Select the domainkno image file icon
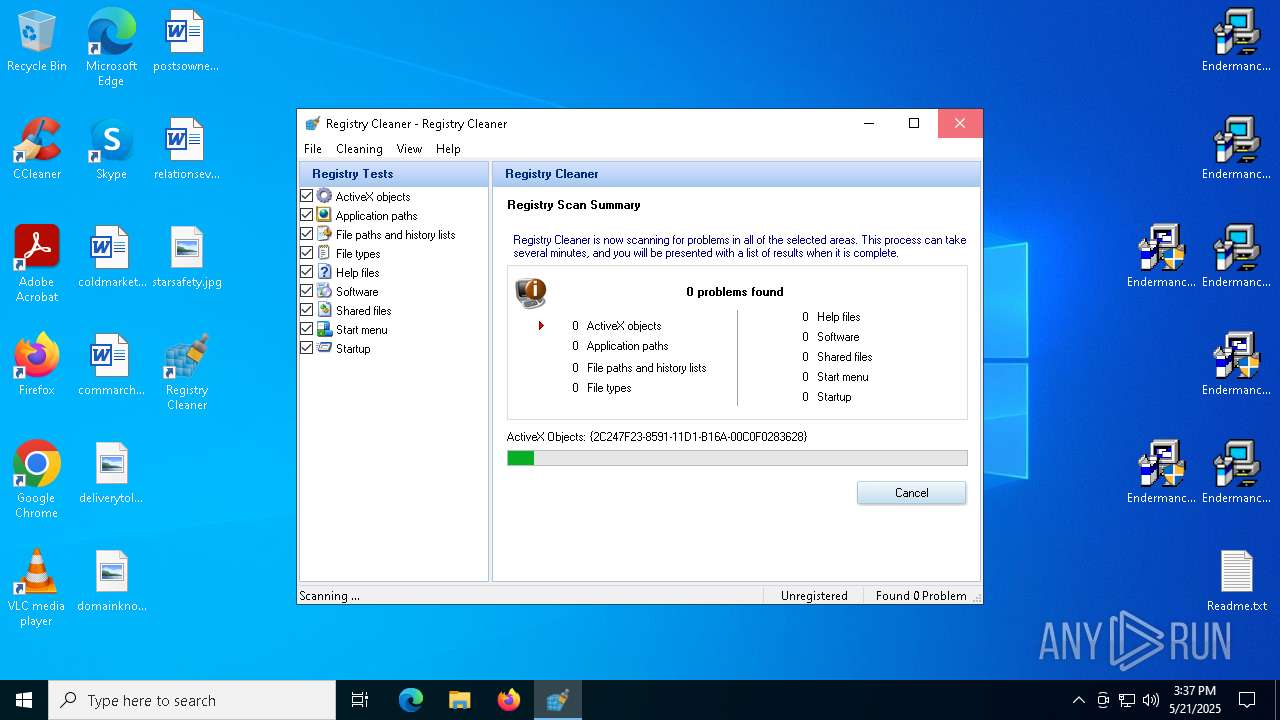 point(111,581)
